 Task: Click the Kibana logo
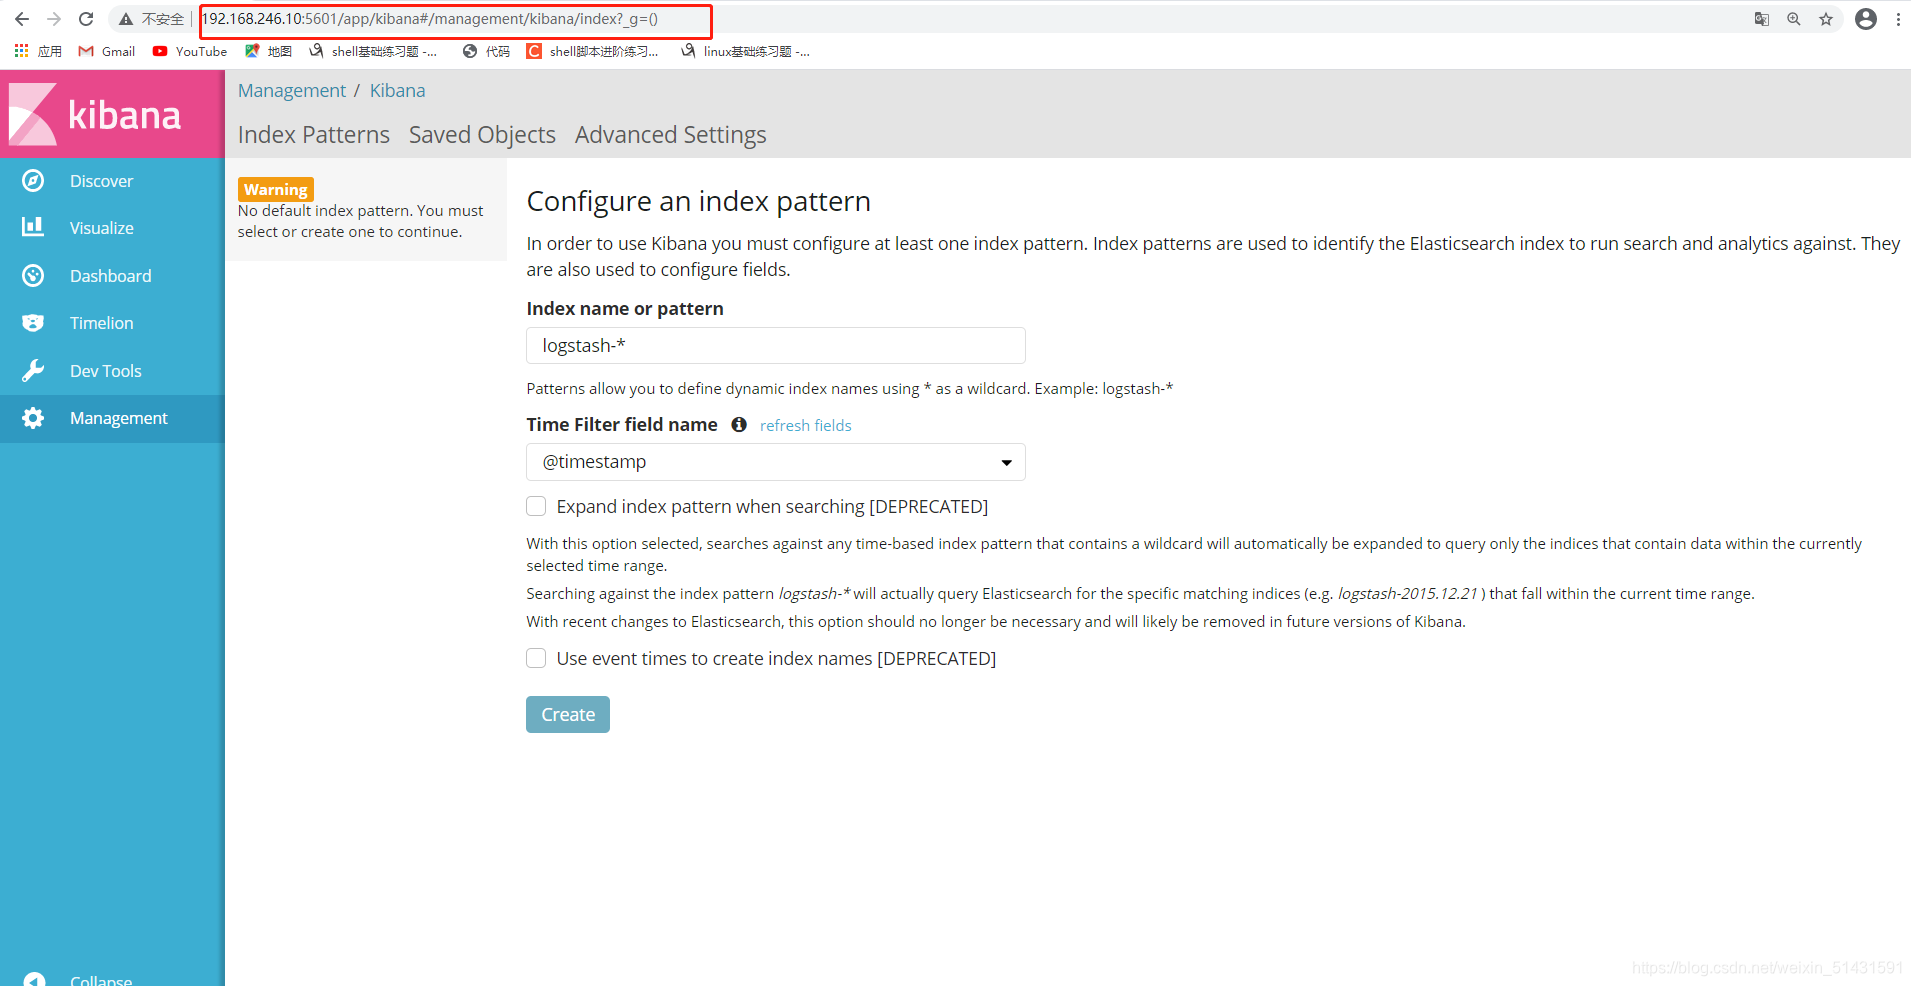[96, 115]
